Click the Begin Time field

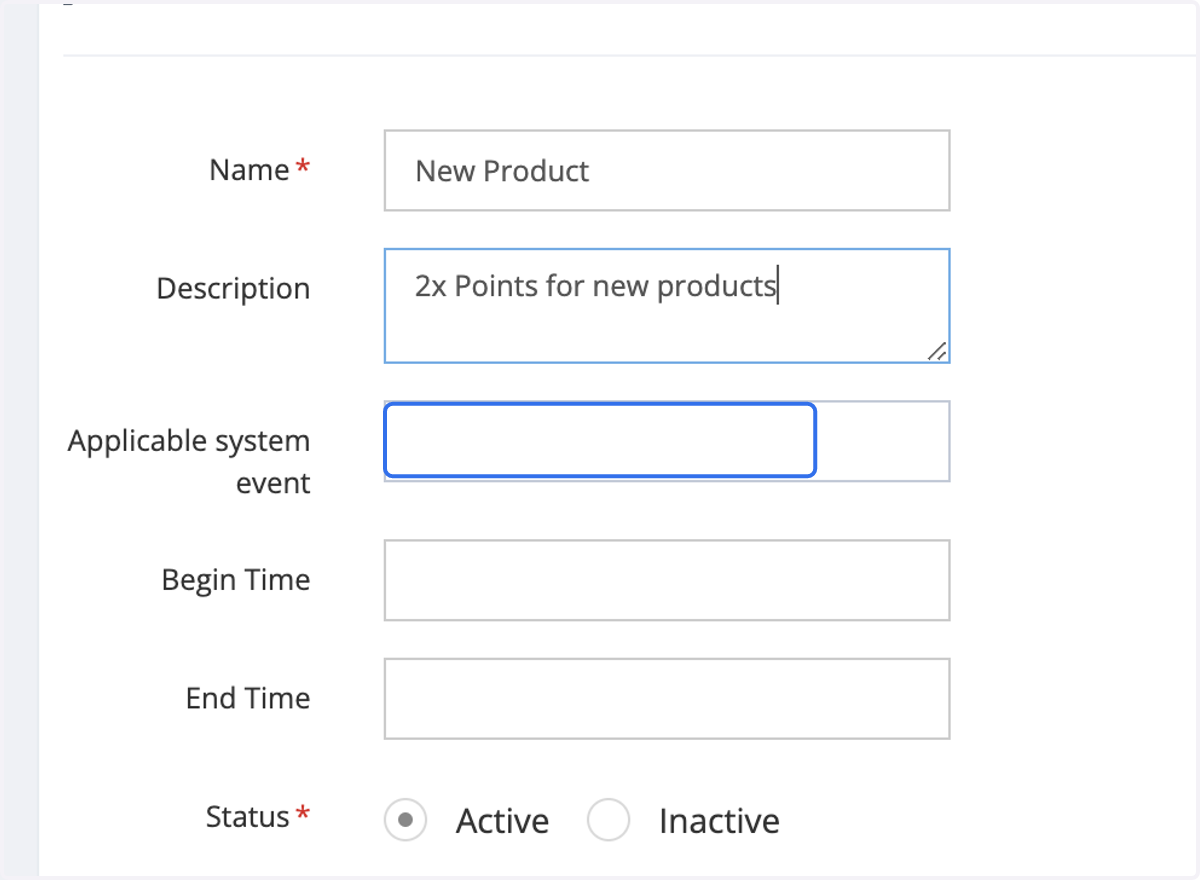pyautogui.click(x=667, y=580)
